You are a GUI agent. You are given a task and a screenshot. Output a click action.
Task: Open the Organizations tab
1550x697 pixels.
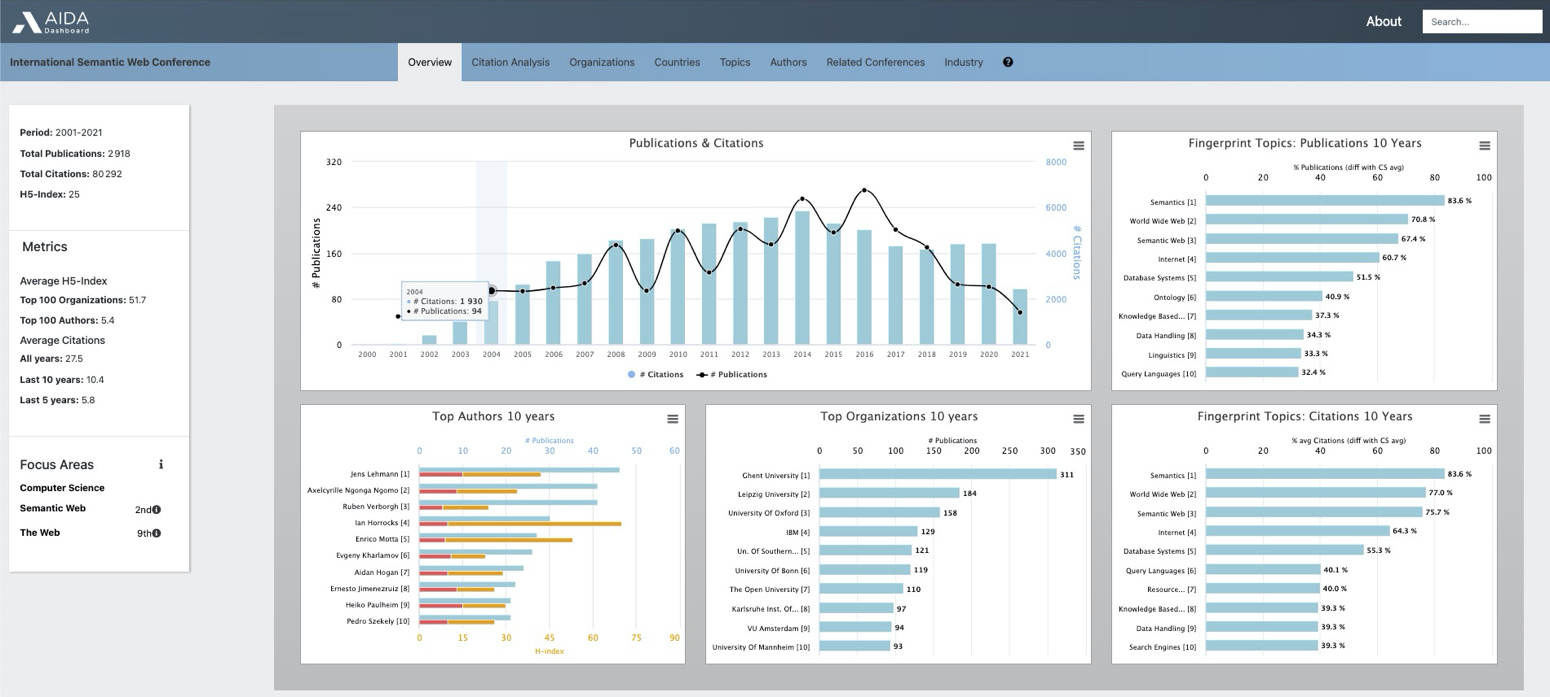pyautogui.click(x=601, y=62)
